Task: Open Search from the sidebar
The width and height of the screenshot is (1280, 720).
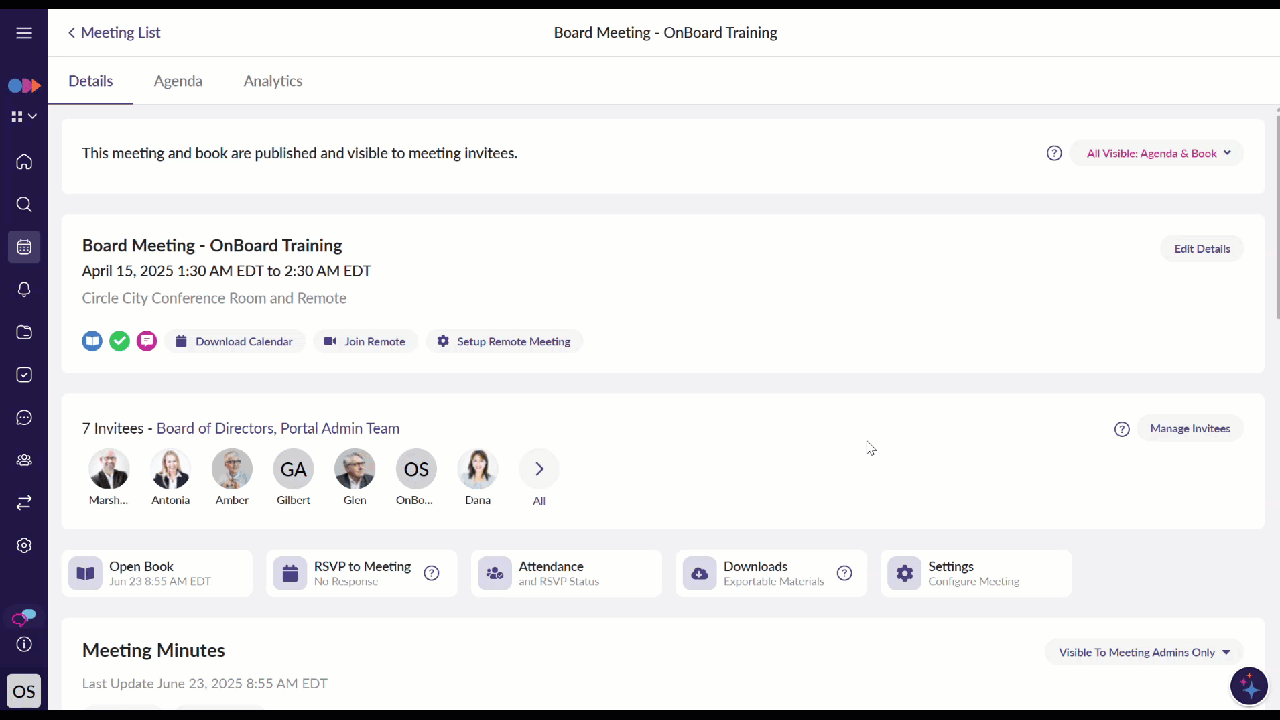Action: (24, 205)
